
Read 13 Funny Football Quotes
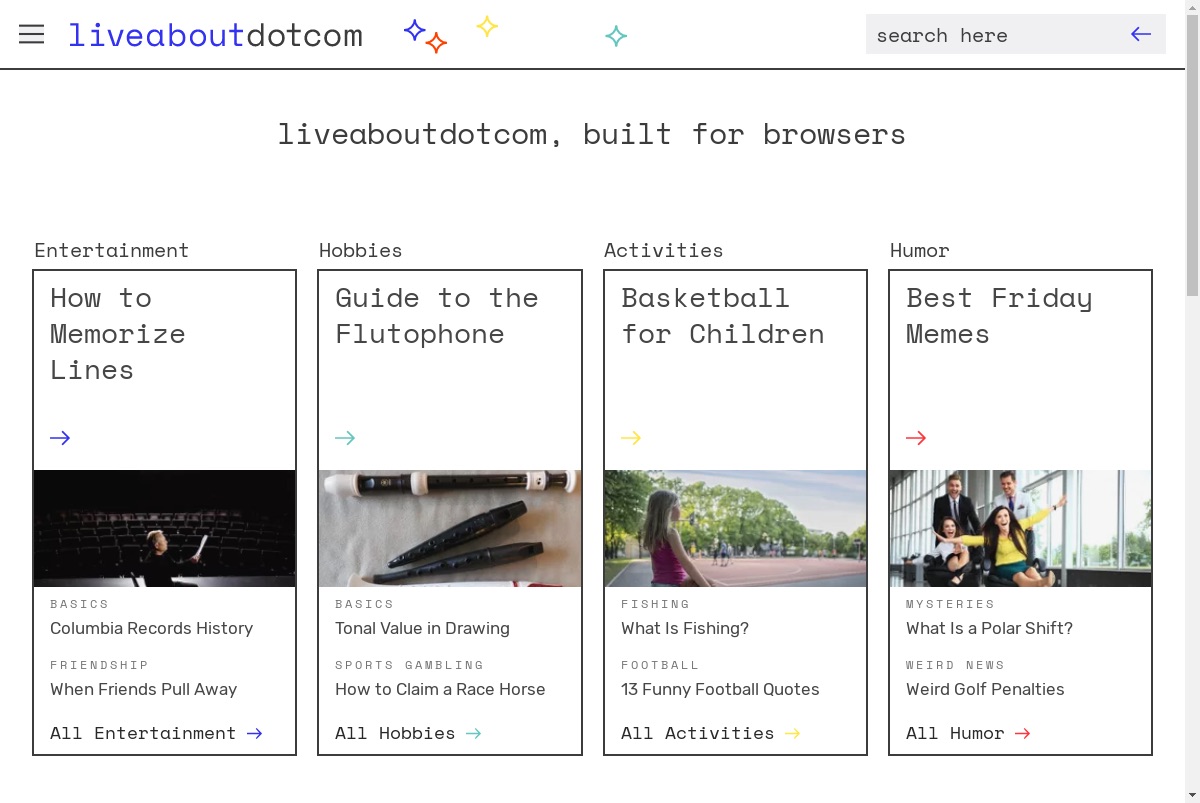[720, 690]
